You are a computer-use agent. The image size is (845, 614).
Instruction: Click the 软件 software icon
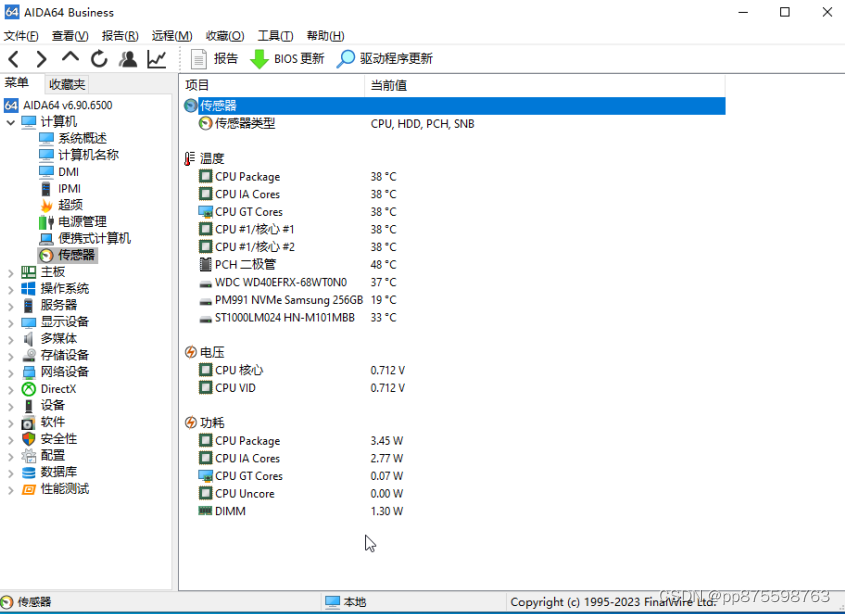point(29,423)
